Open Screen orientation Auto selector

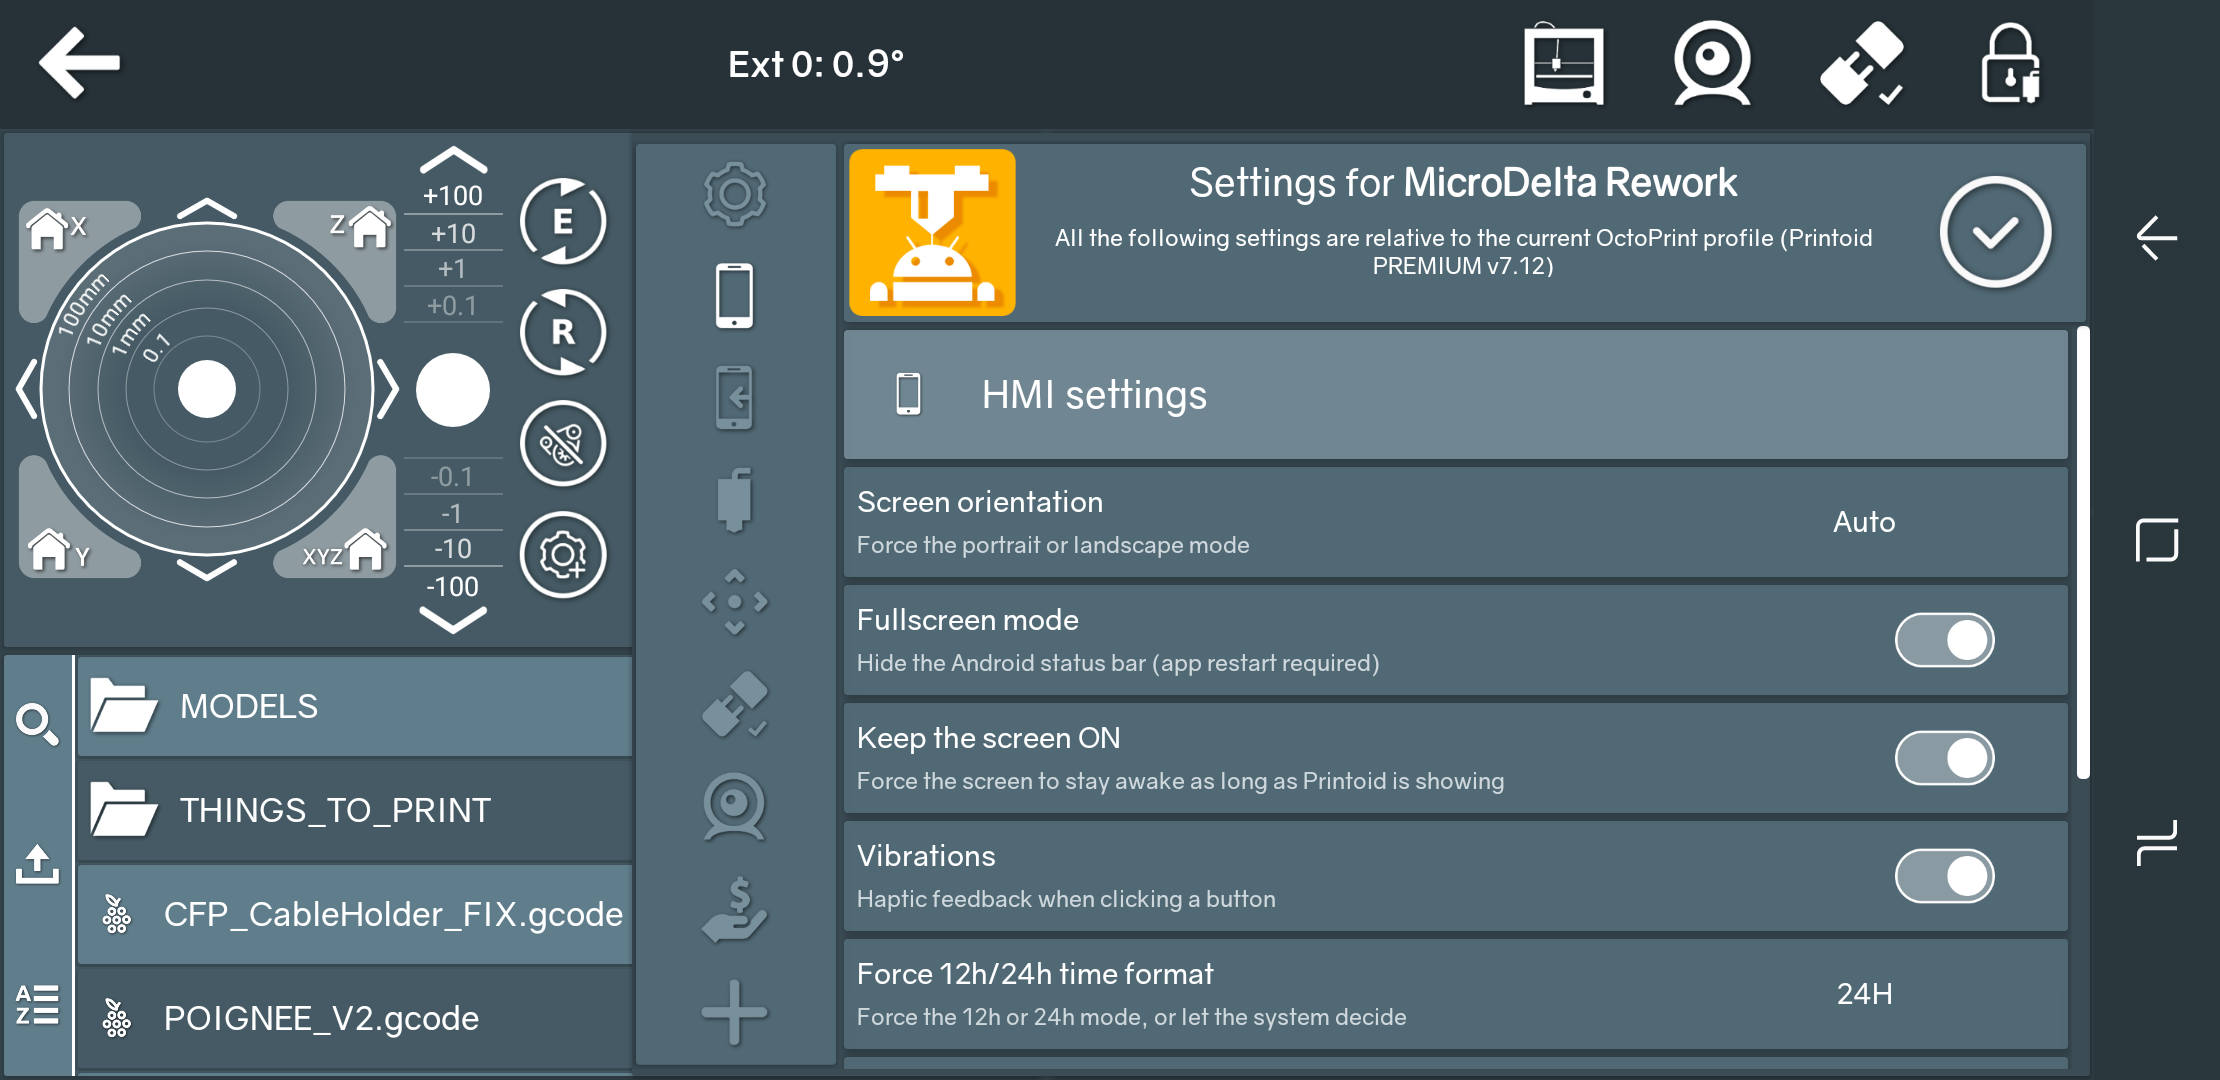1863,522
